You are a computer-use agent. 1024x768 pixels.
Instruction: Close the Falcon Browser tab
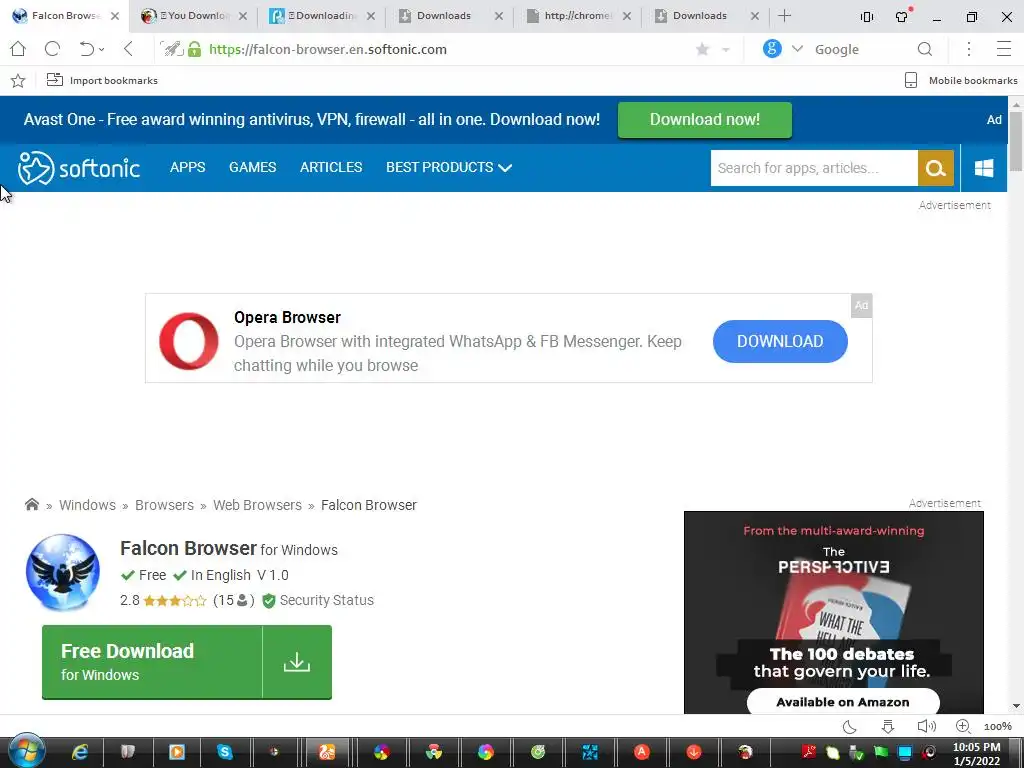[115, 16]
